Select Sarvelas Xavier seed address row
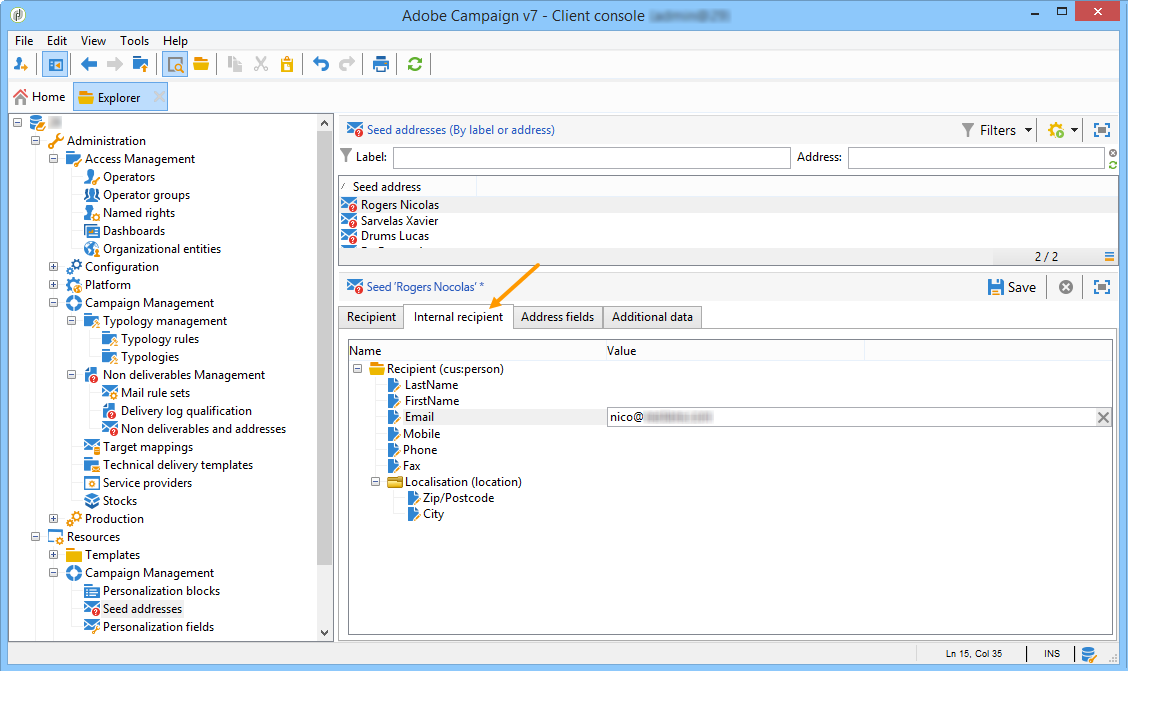This screenshot has height=708, width=1162. tap(728, 221)
